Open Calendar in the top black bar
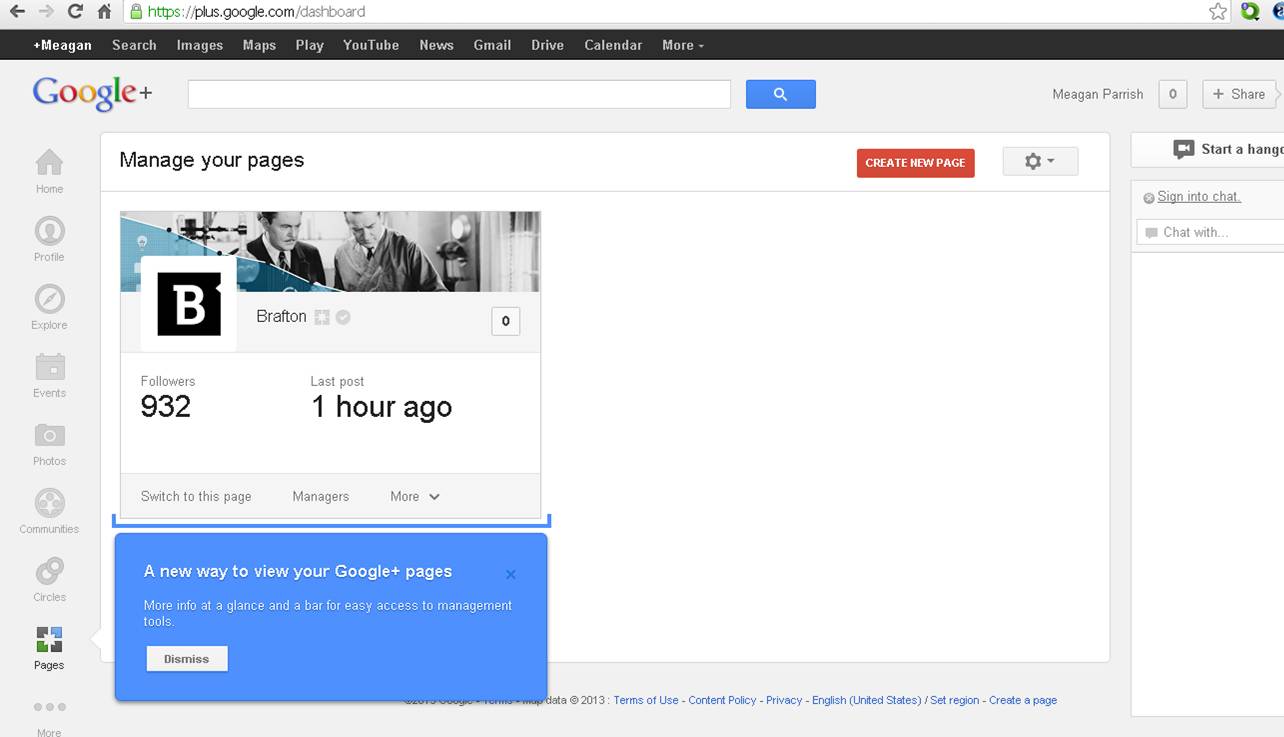The image size is (1284, 737). pos(613,45)
